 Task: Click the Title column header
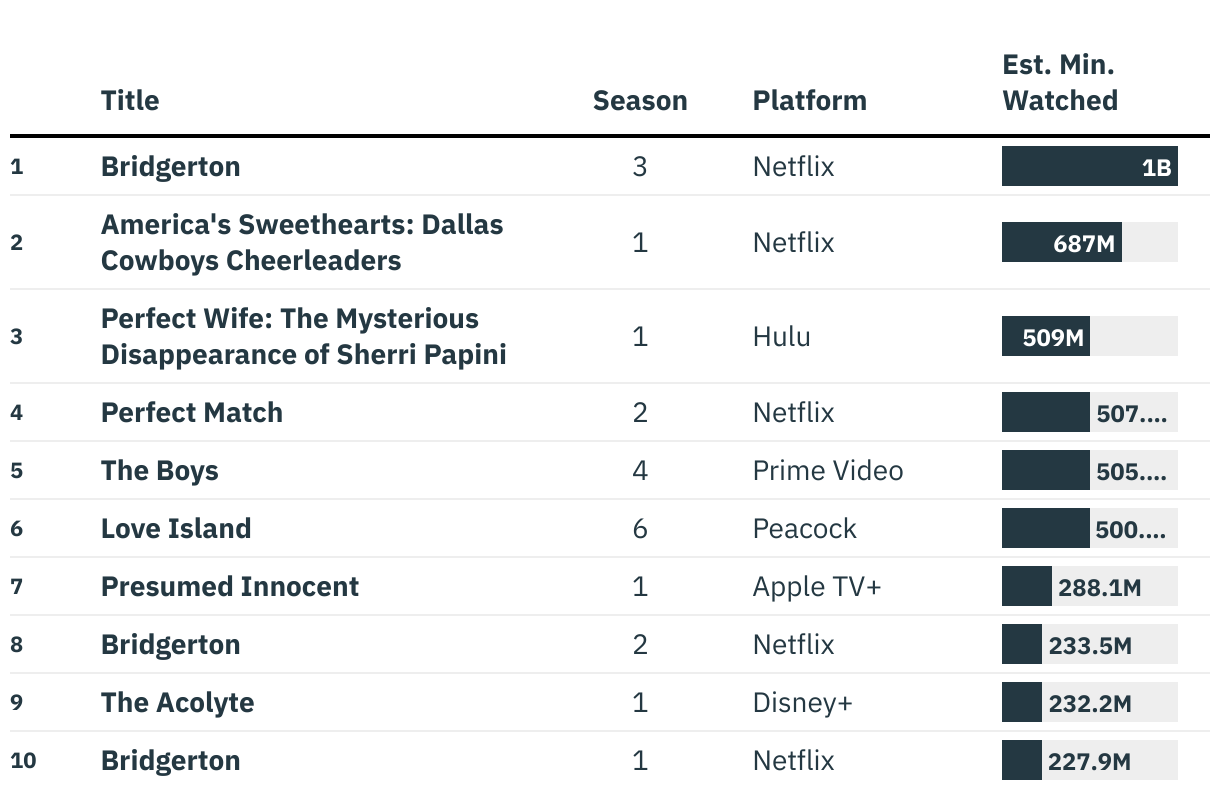coord(130,101)
